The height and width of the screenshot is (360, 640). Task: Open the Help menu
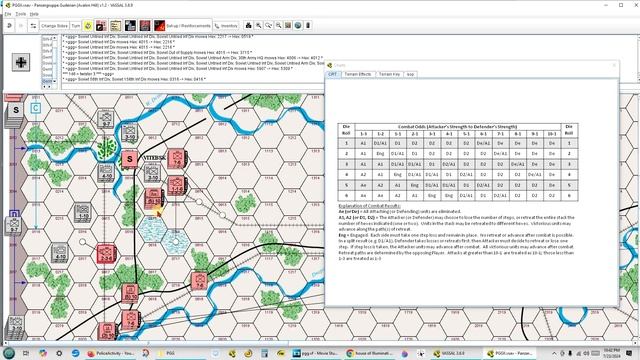coord(34,14)
